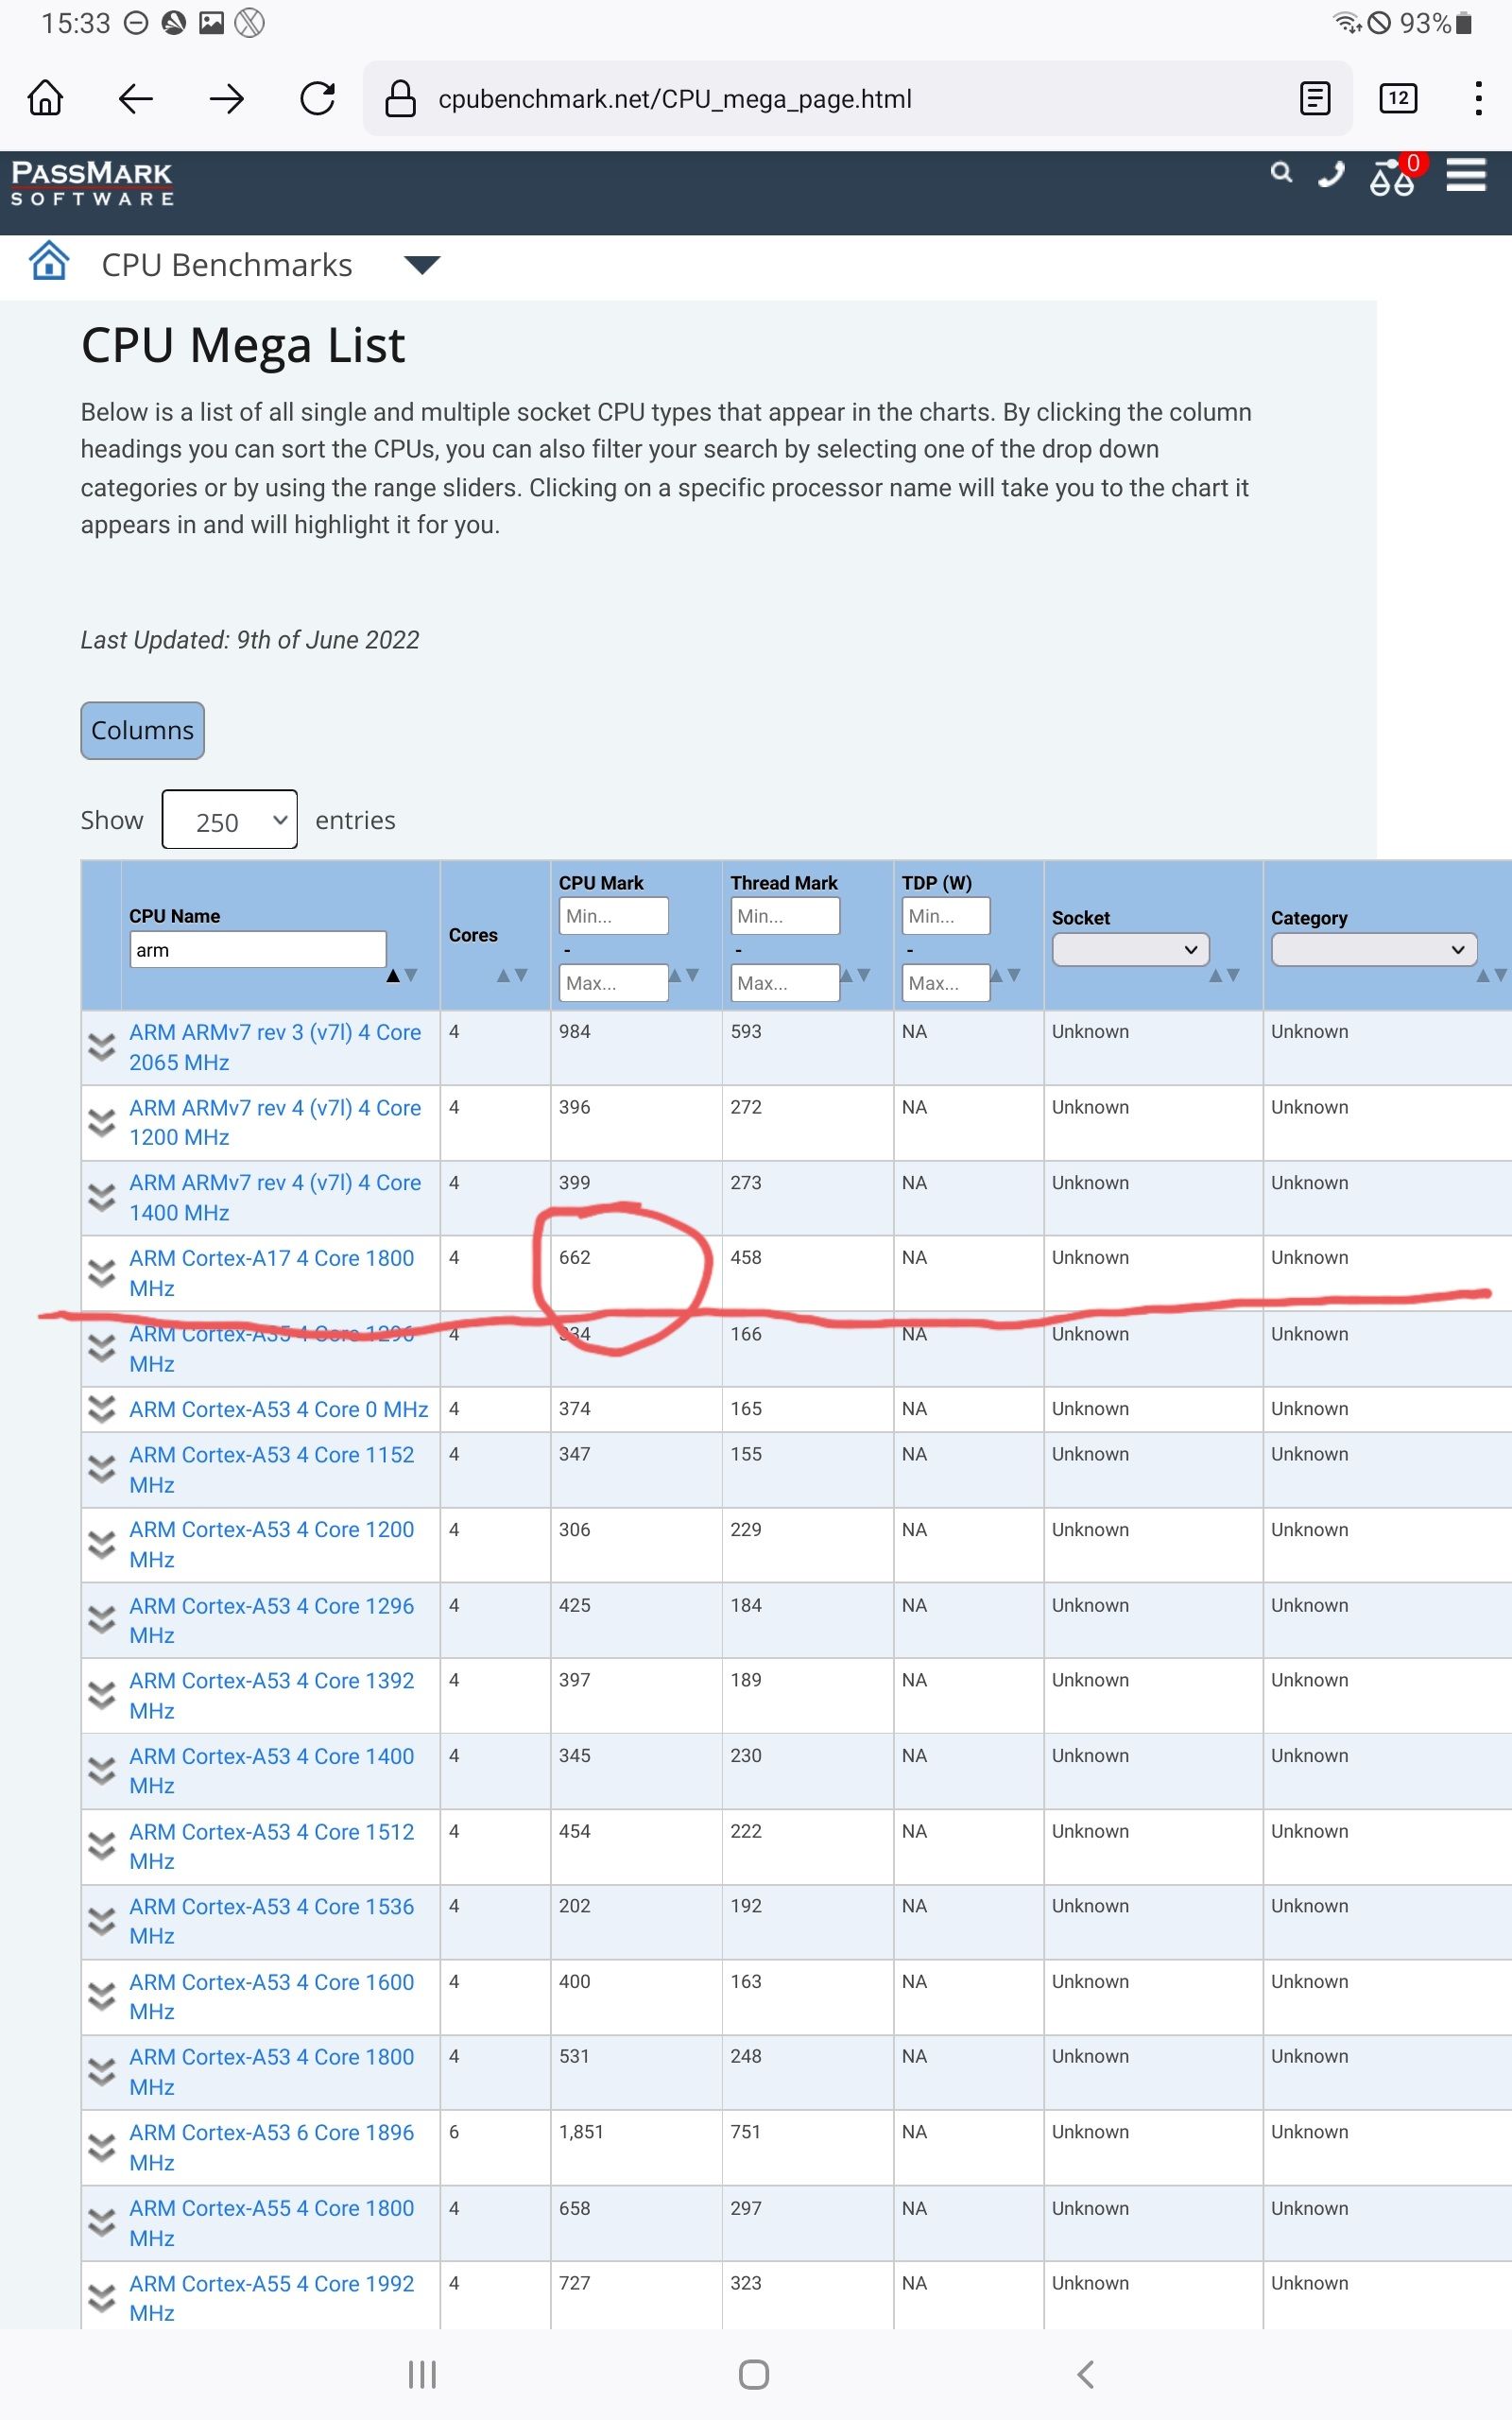Screen dimensions: 1512x2420
Task: Click the Thread Mark Max field
Action: click(x=785, y=983)
